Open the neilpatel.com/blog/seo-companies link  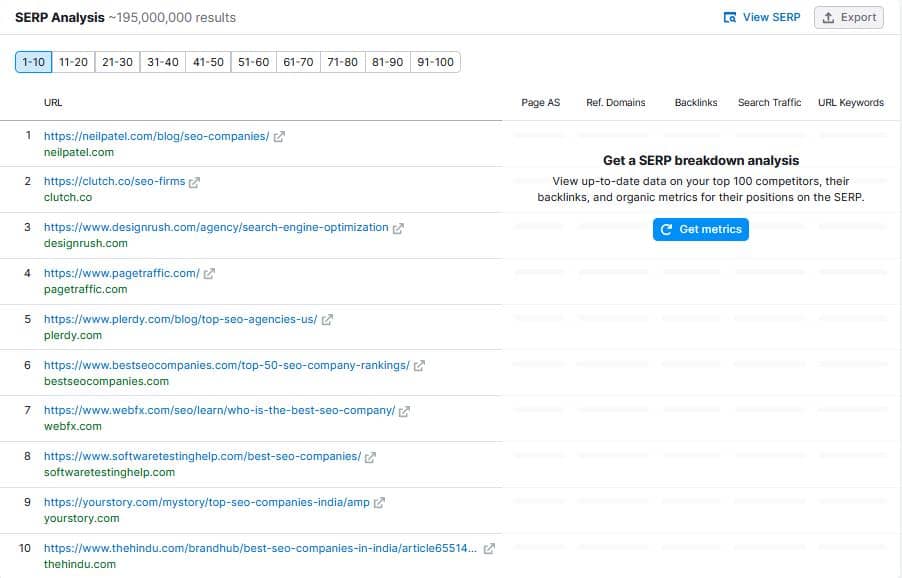tap(156, 136)
